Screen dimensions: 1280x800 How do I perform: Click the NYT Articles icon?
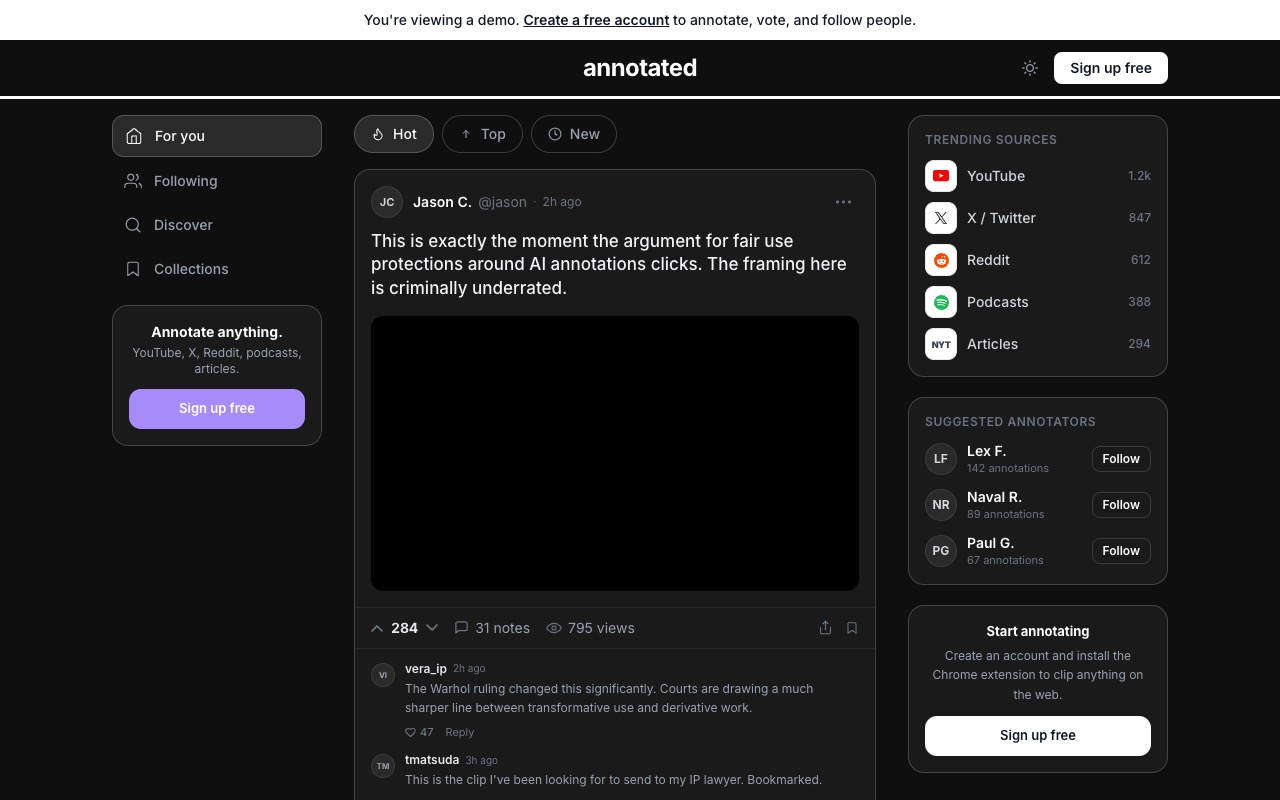tap(941, 344)
